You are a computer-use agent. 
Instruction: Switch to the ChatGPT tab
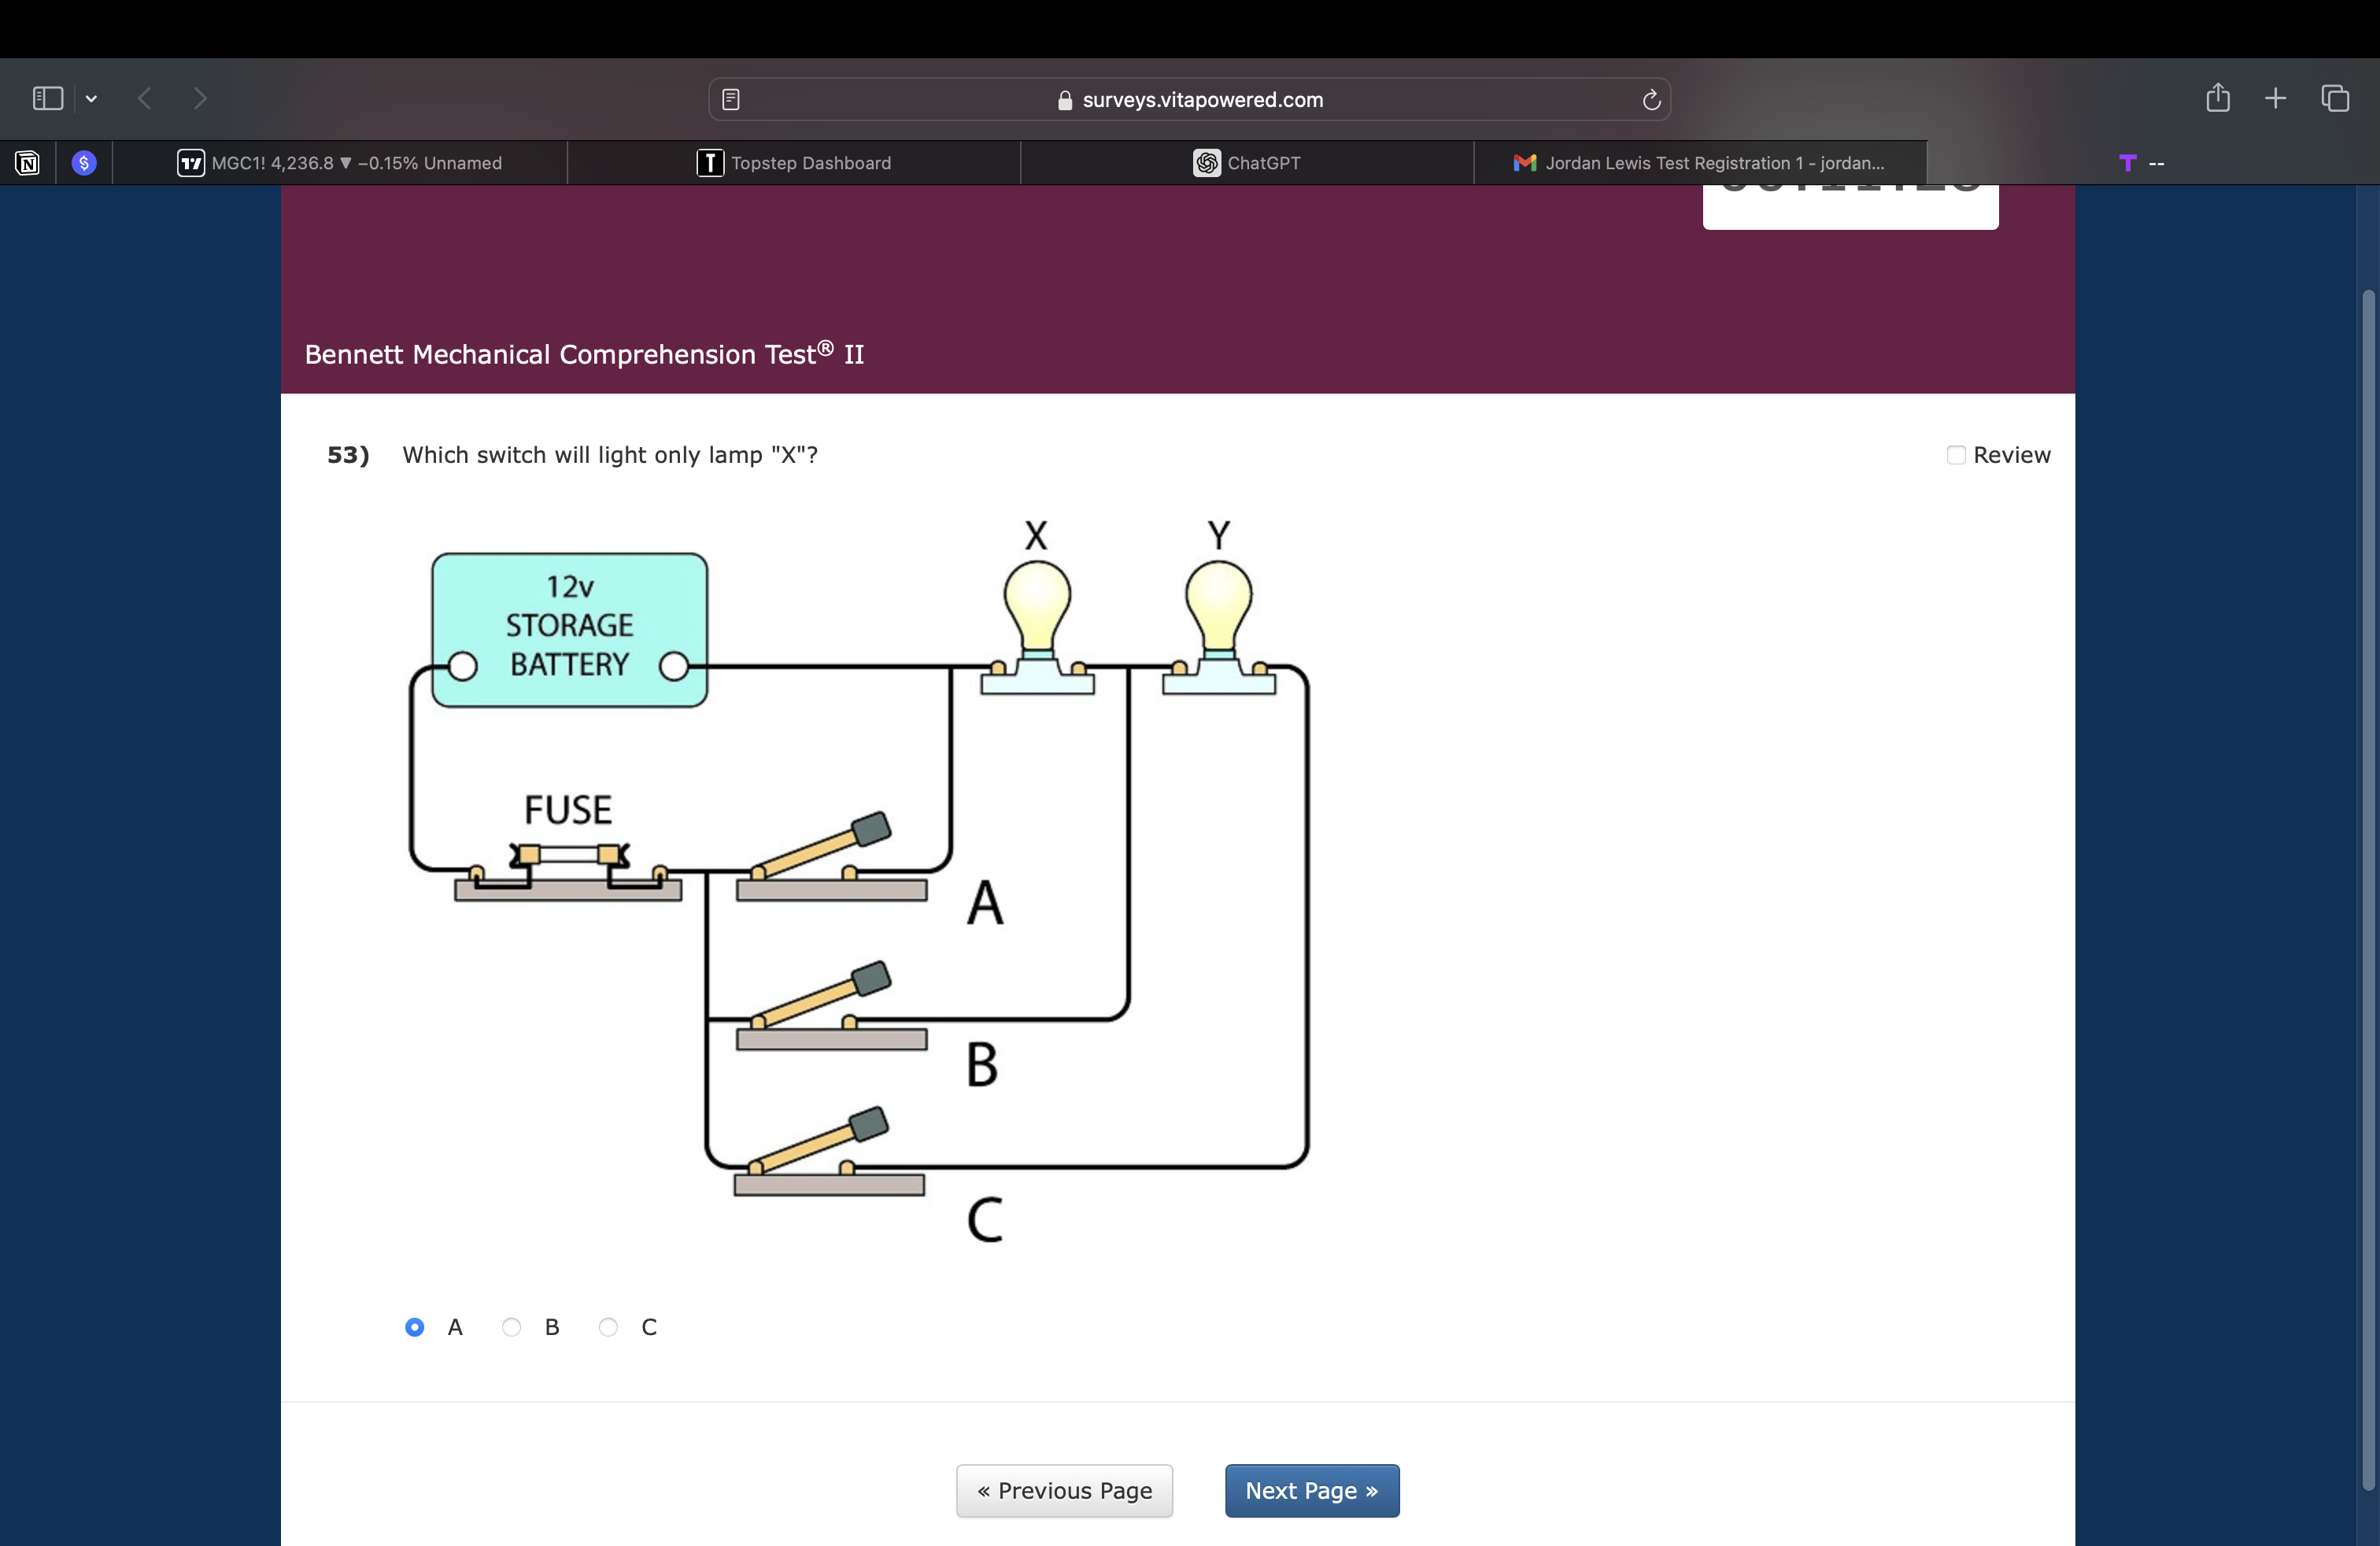[1247, 163]
